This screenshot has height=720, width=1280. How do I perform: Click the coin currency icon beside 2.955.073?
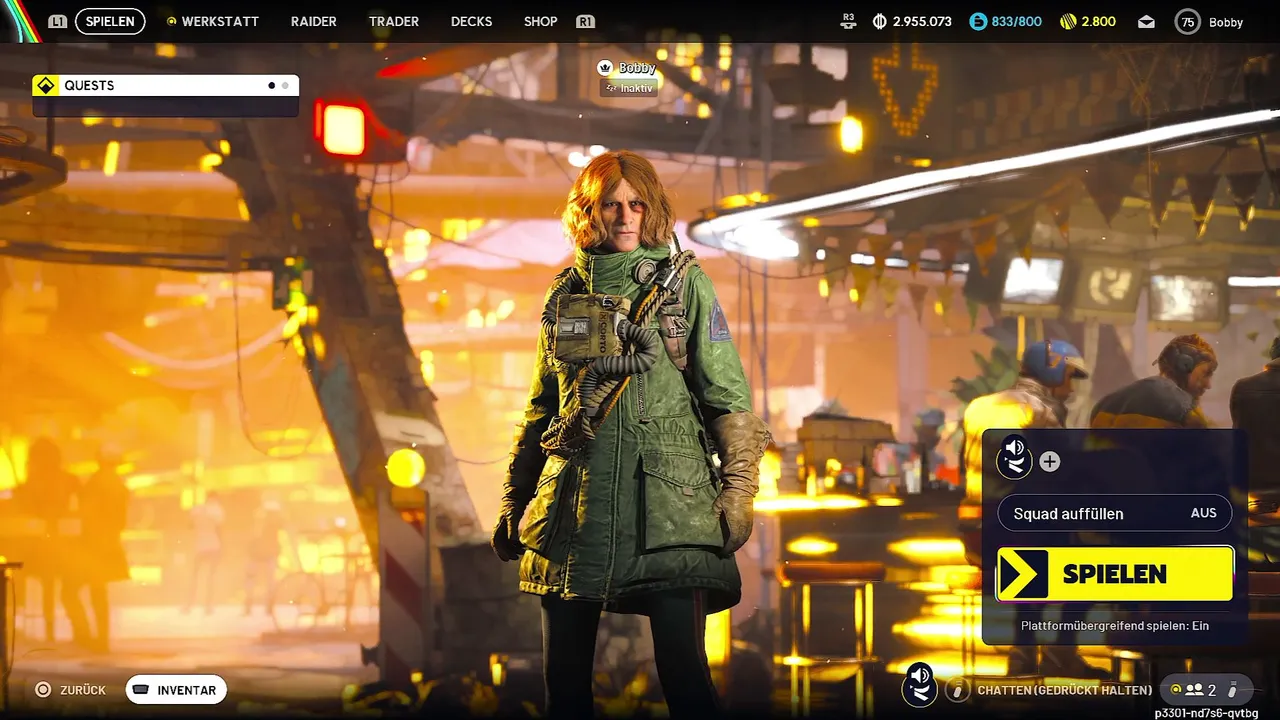click(880, 21)
